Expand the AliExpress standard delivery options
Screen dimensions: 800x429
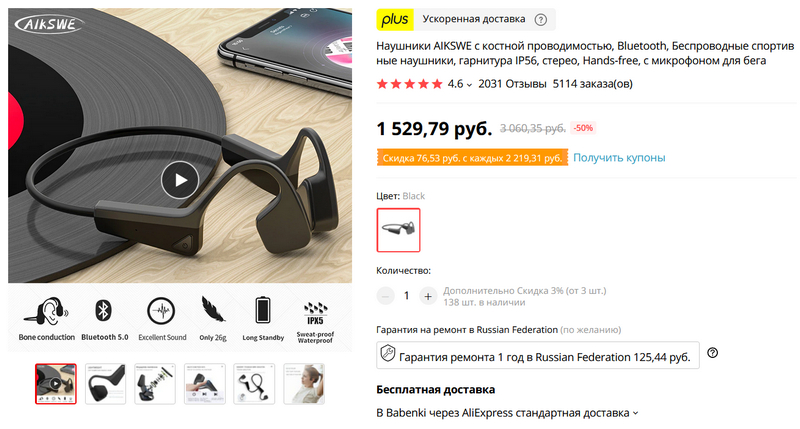[x=635, y=413]
